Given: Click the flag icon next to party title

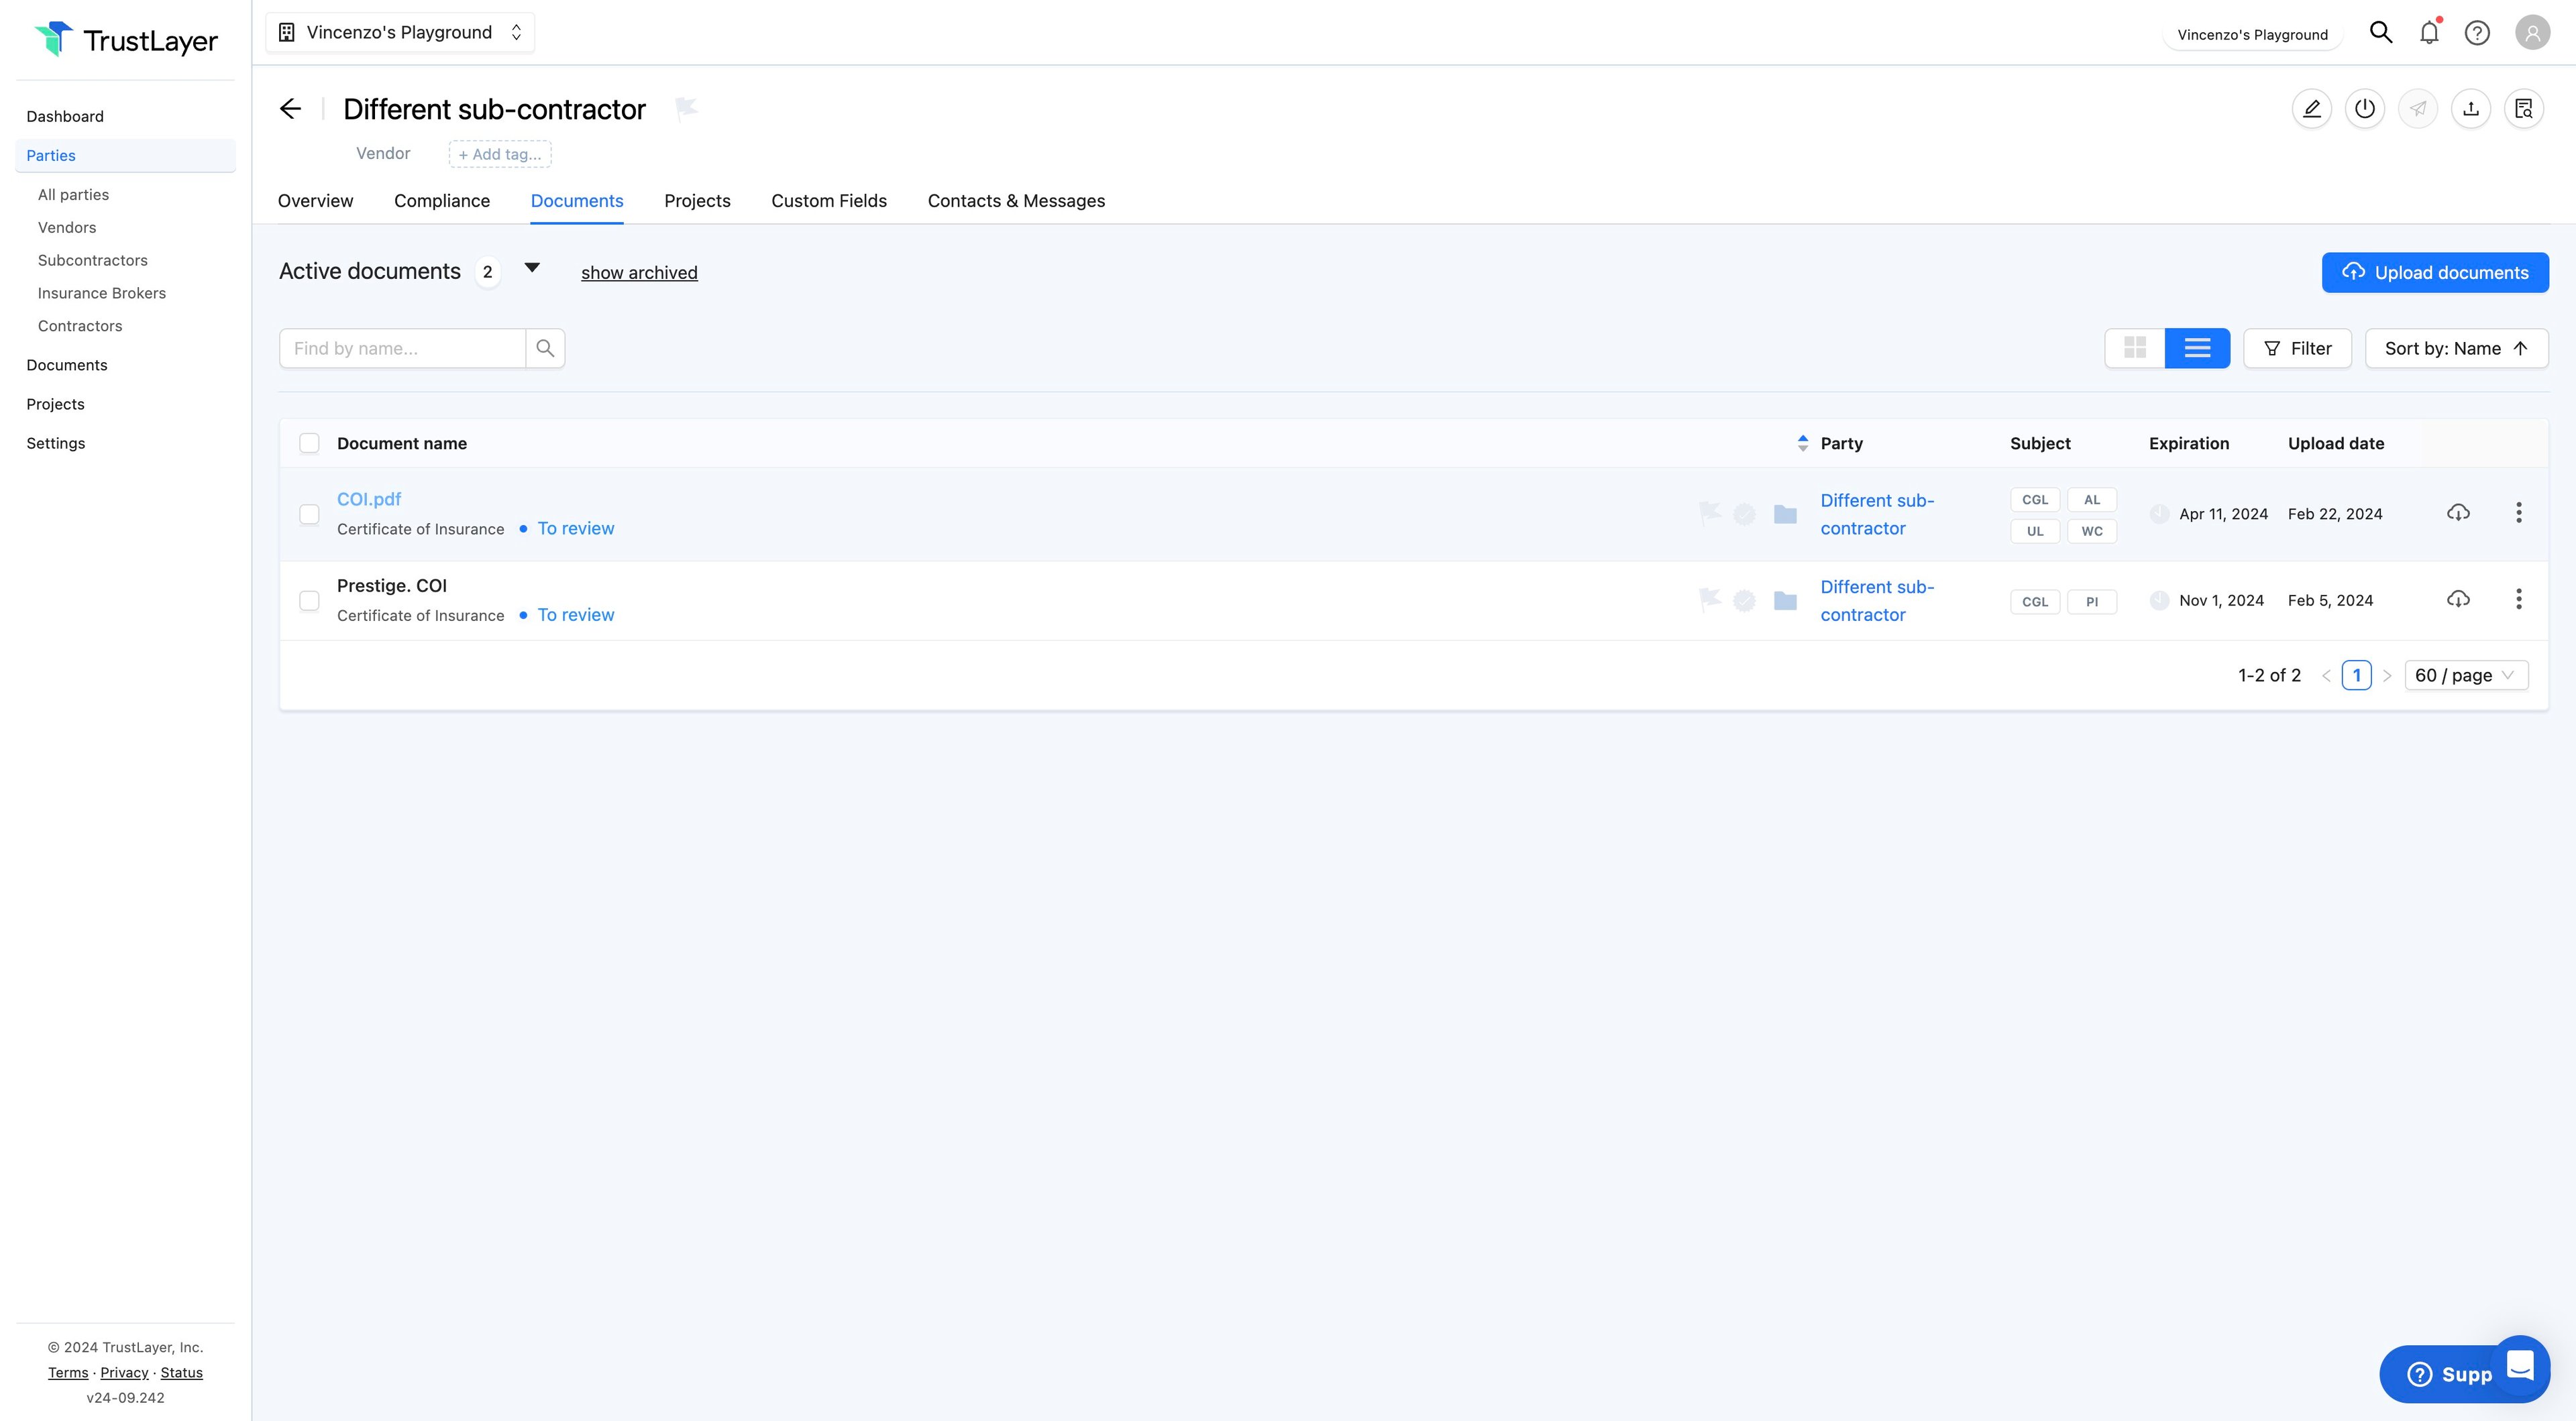Looking at the screenshot, I should tap(686, 108).
